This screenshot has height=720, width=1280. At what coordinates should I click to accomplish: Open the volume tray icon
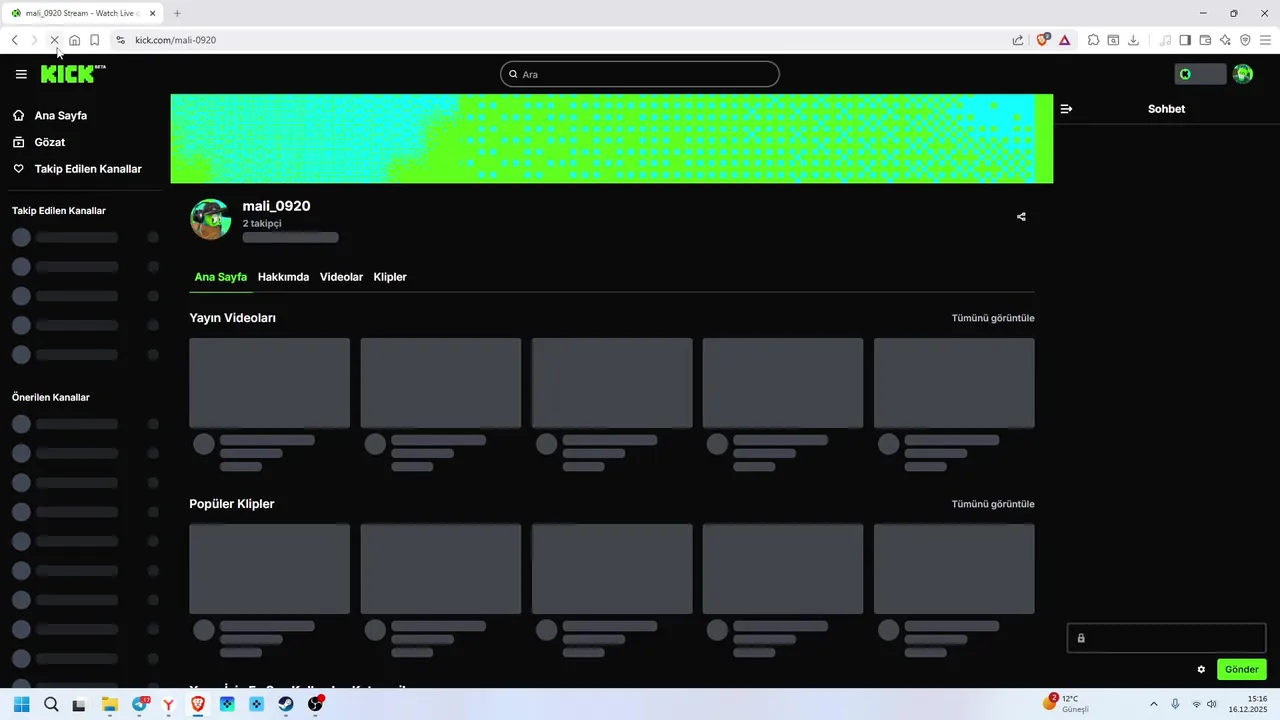(x=1211, y=704)
